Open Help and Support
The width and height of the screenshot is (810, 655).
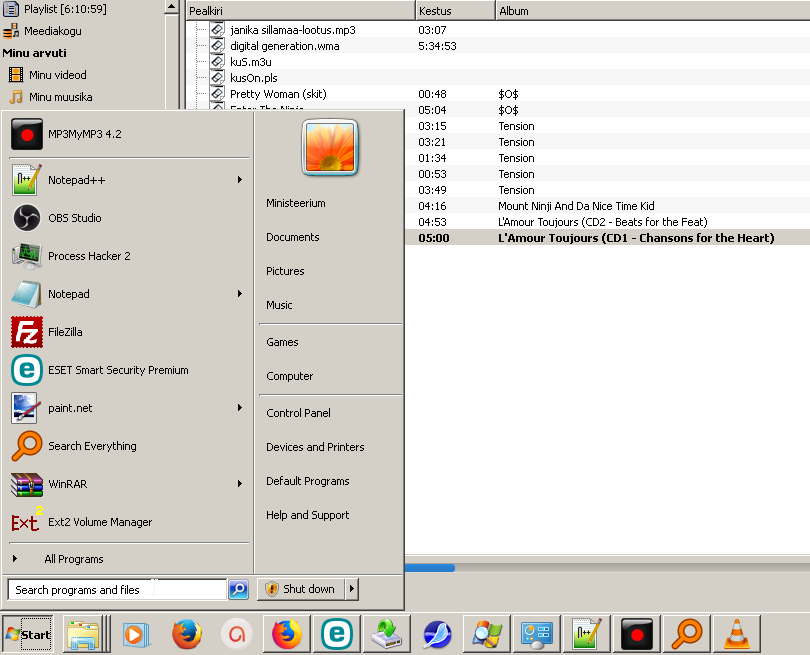[x=308, y=516]
